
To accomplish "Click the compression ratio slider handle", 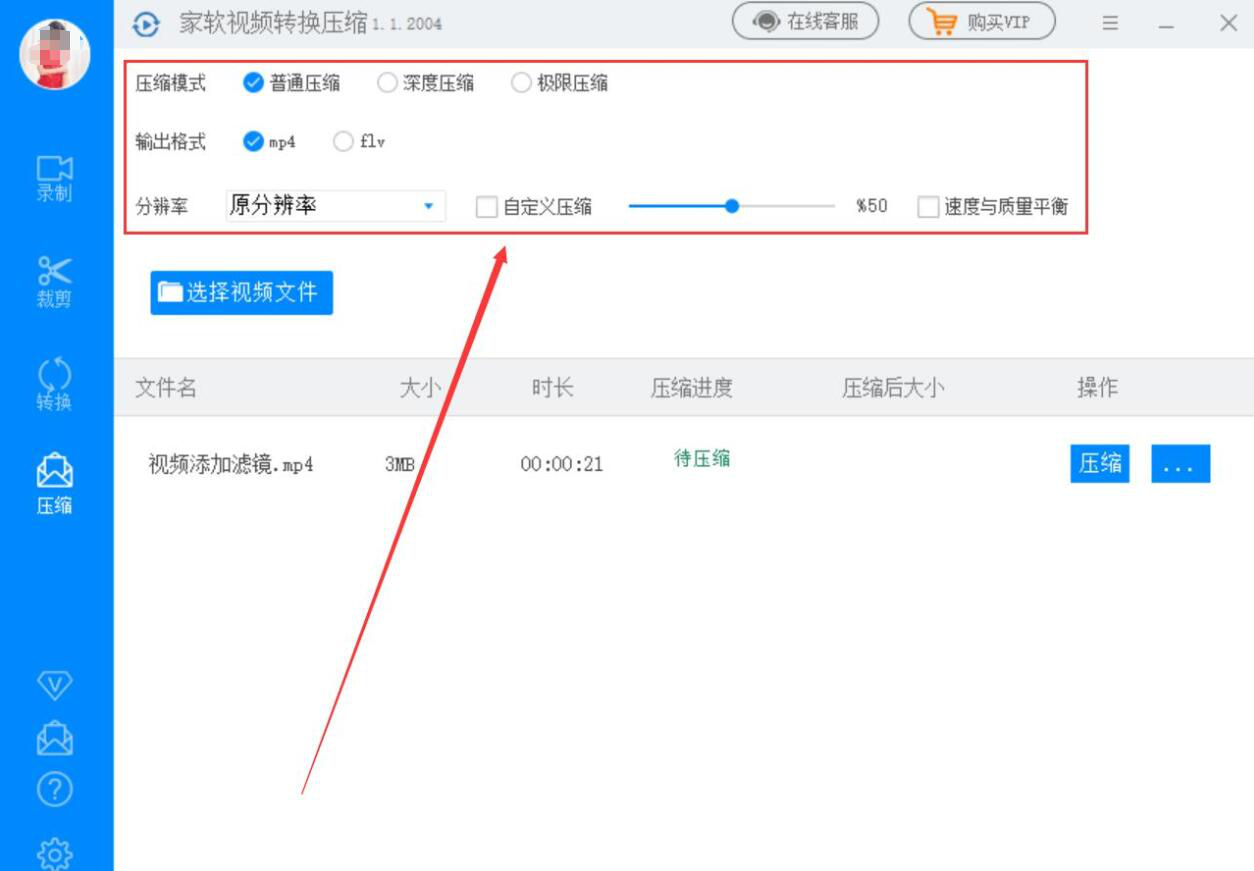I will pos(732,206).
